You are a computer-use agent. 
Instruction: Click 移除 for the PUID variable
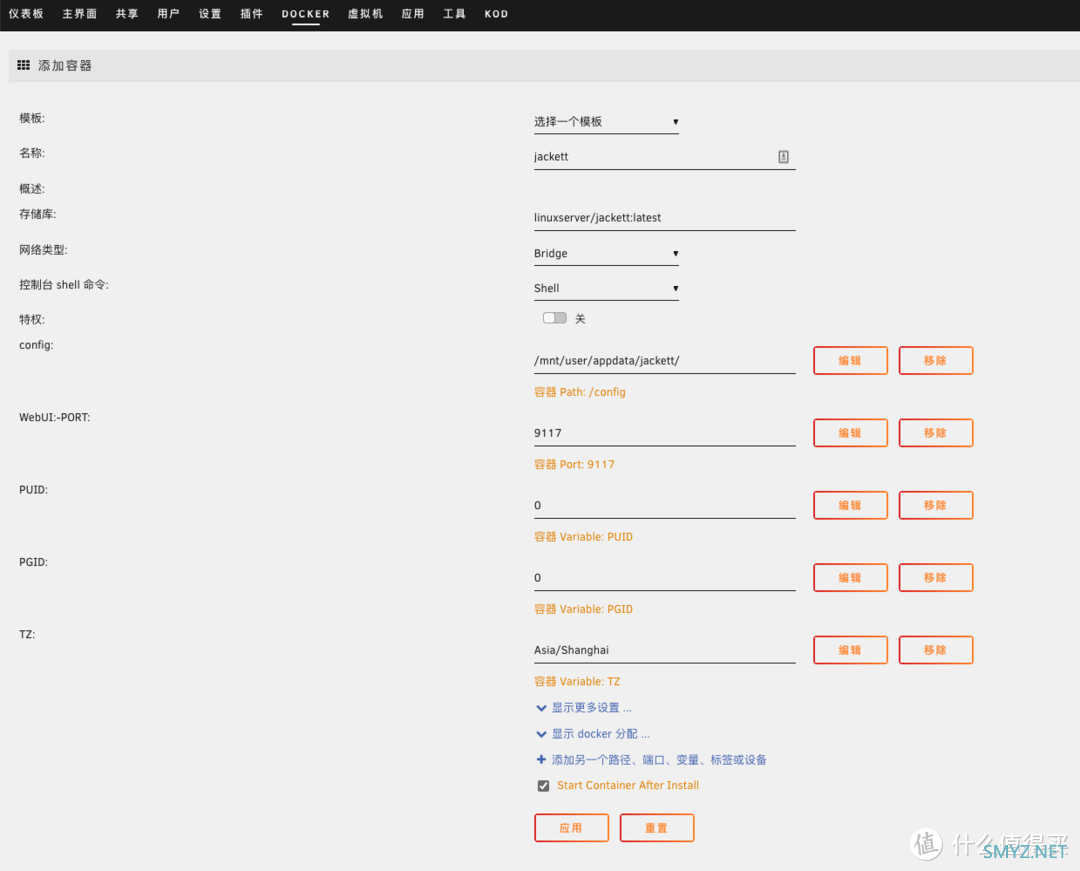935,505
